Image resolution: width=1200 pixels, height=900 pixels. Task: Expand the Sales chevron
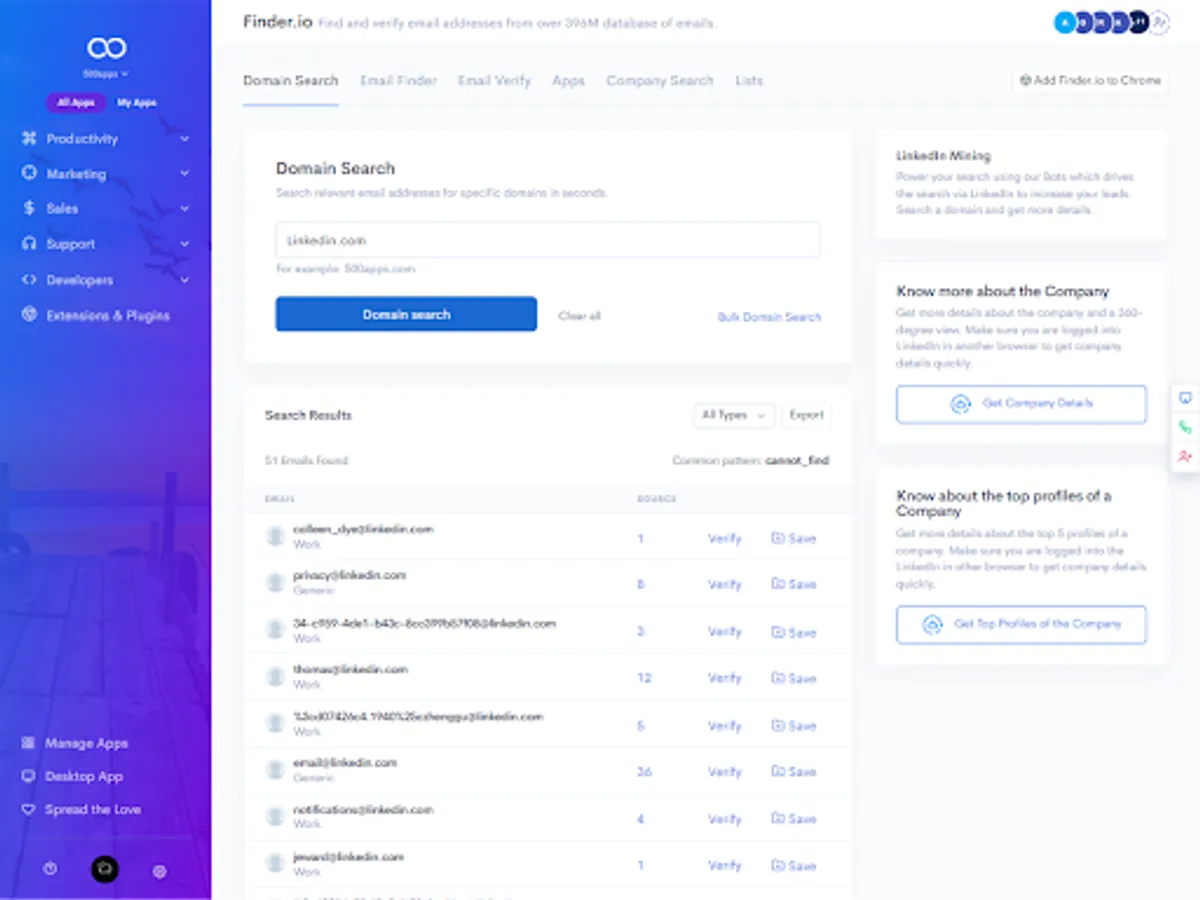(x=185, y=208)
